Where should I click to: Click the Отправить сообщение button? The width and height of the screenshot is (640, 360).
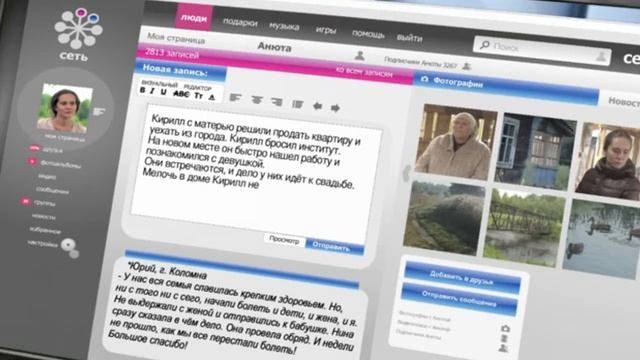459,299
